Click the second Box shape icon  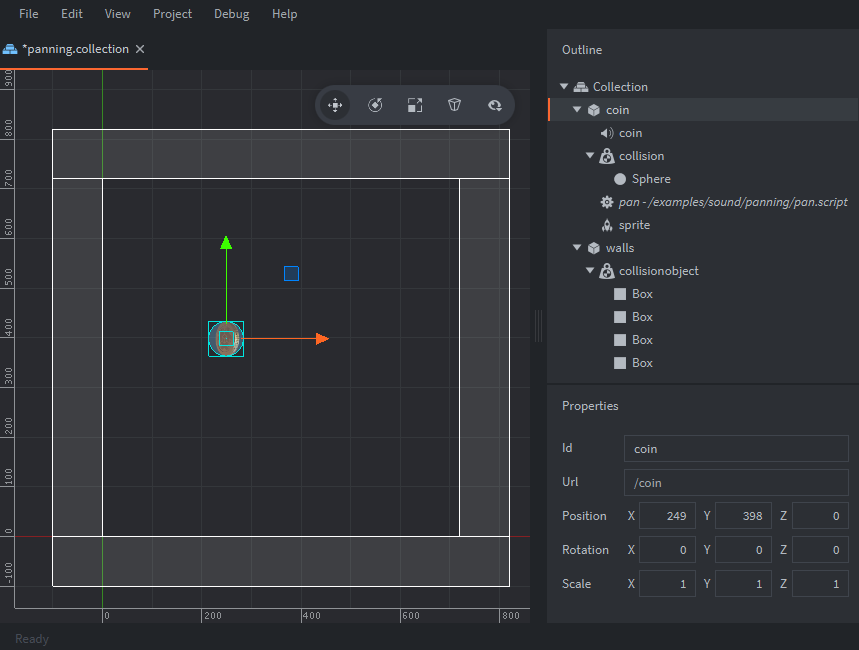pyautogui.click(x=620, y=317)
